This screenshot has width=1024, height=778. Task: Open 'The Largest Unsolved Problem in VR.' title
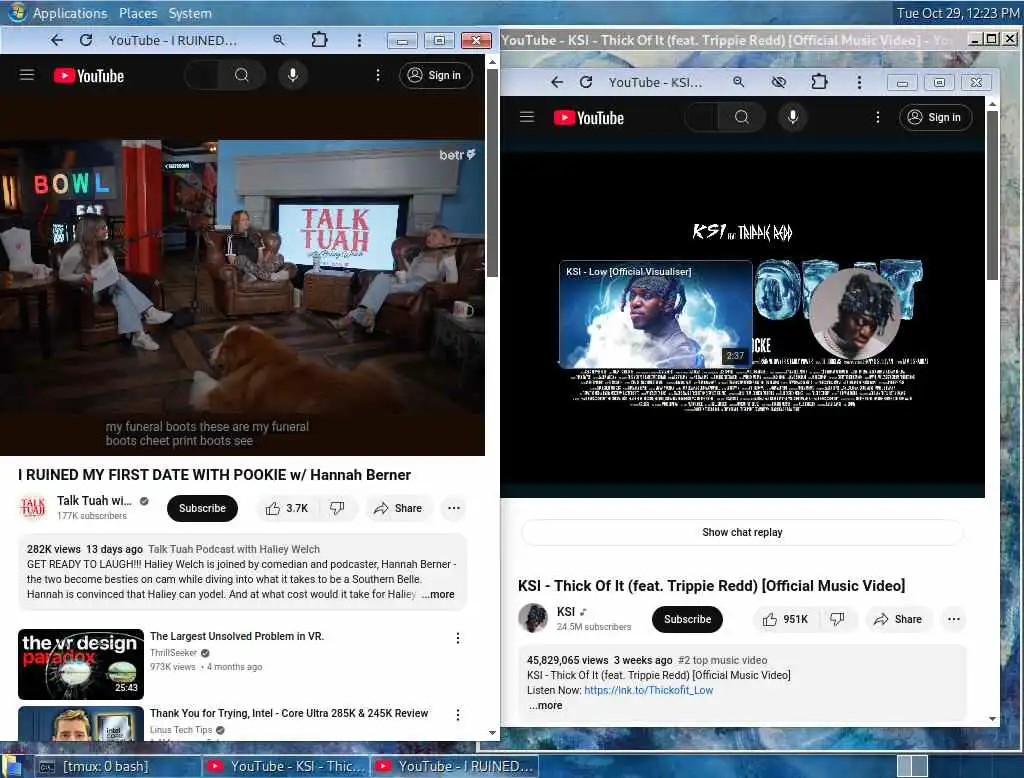[237, 636]
